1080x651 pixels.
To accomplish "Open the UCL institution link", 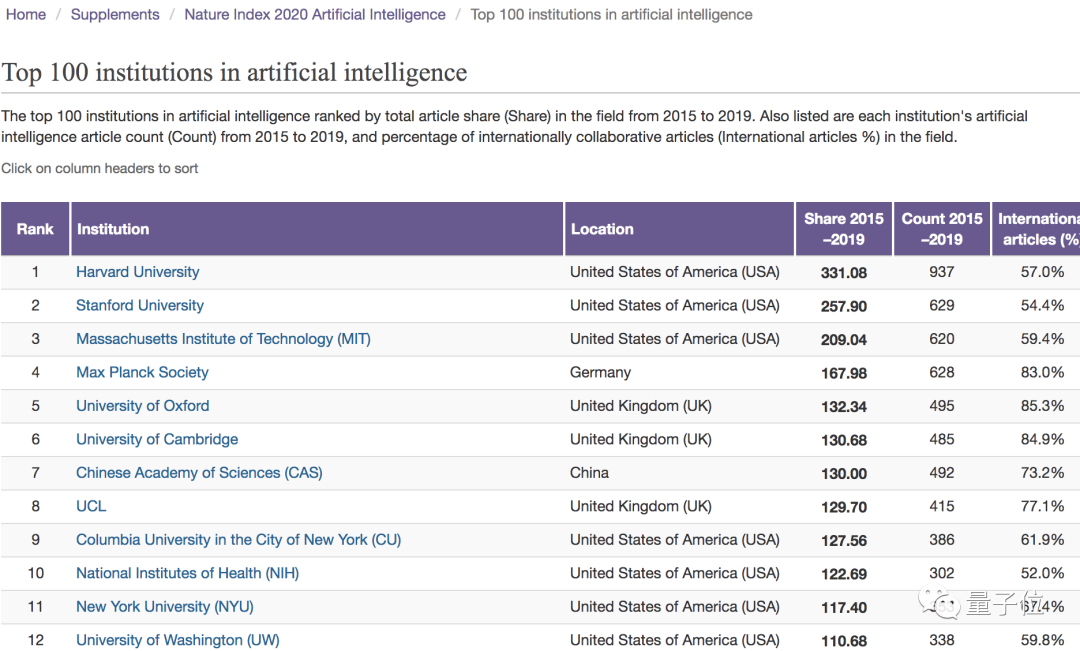I will (x=91, y=507).
